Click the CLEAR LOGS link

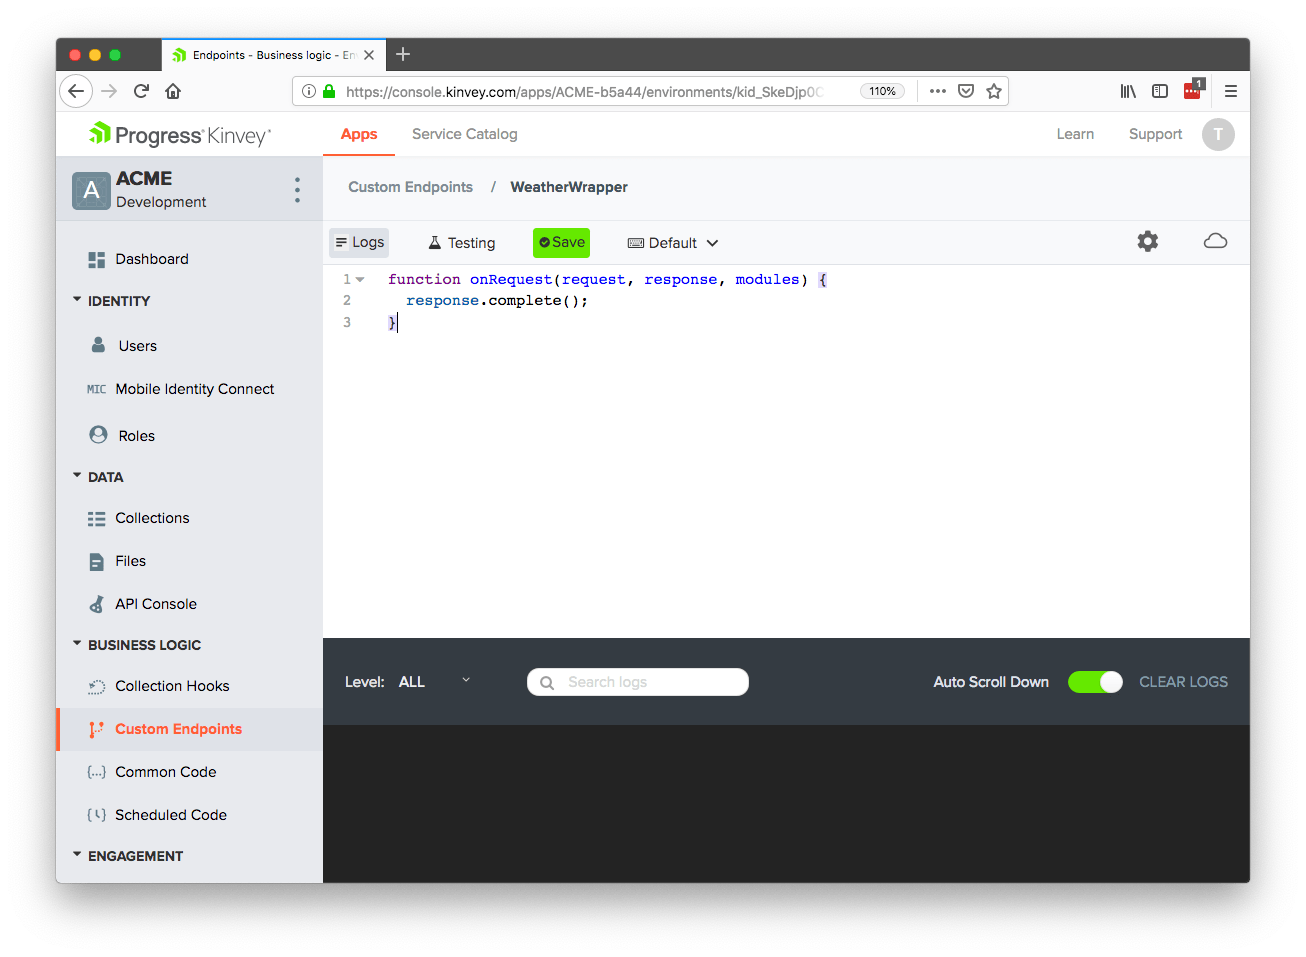1183,682
